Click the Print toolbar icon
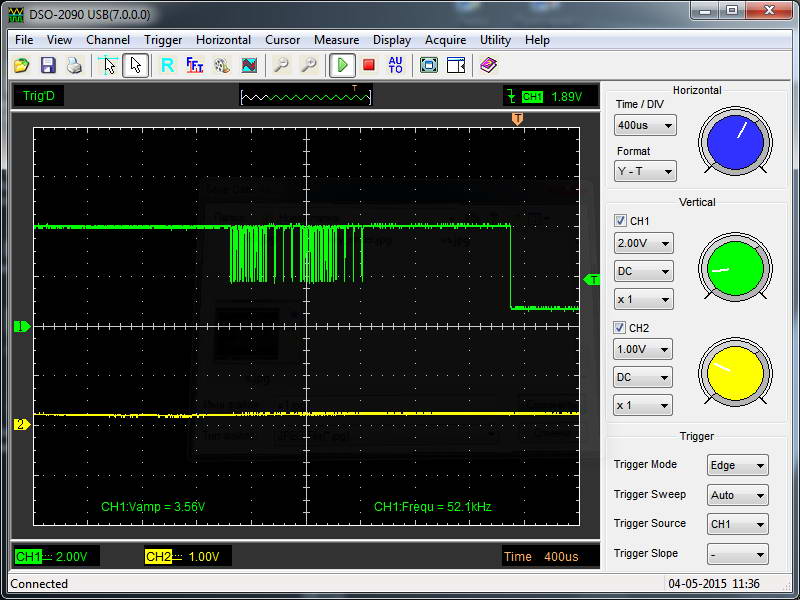 pyautogui.click(x=73, y=65)
